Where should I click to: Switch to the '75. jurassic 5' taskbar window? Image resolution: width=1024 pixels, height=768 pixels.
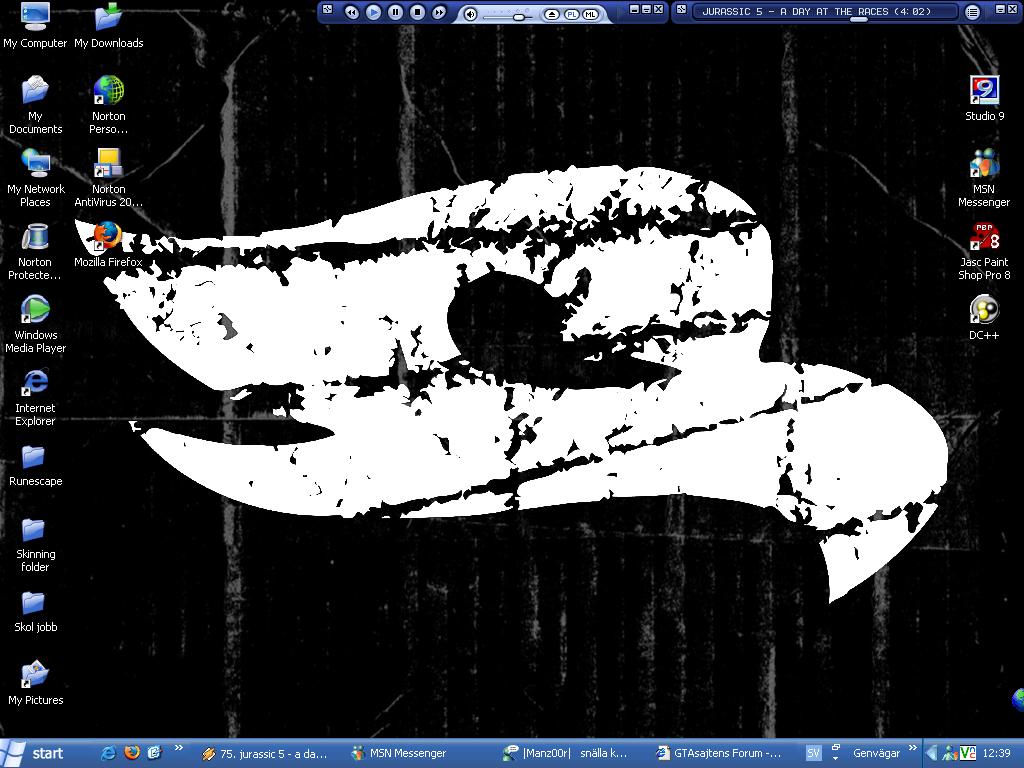(x=265, y=754)
